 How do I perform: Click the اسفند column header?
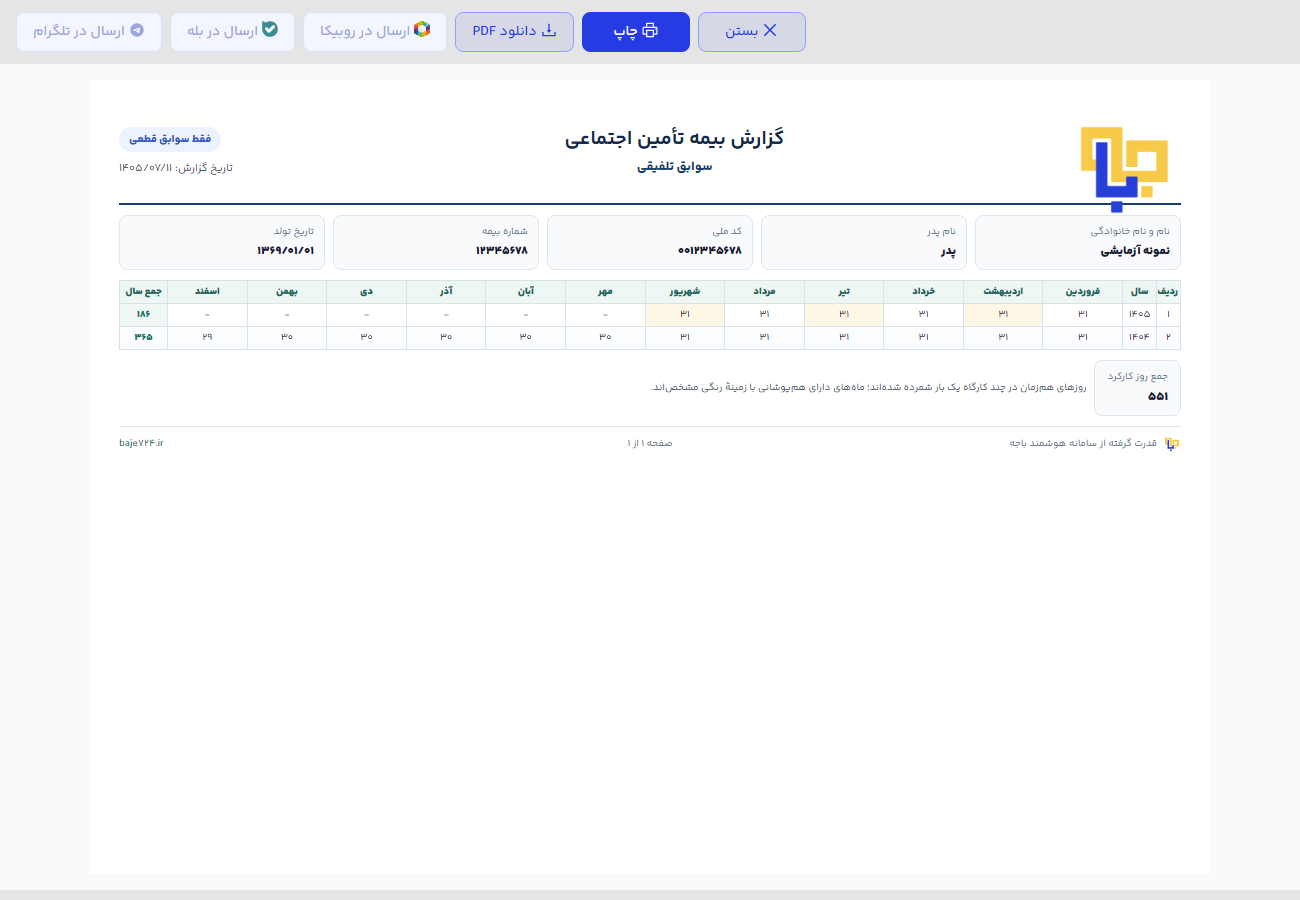click(207, 292)
